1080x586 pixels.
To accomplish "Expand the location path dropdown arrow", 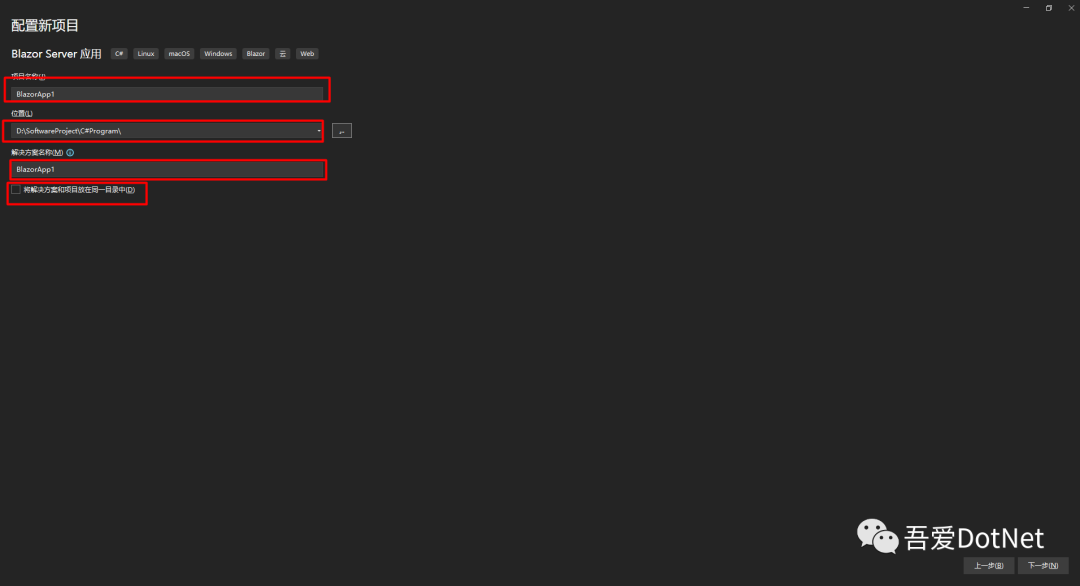I will coord(318,131).
